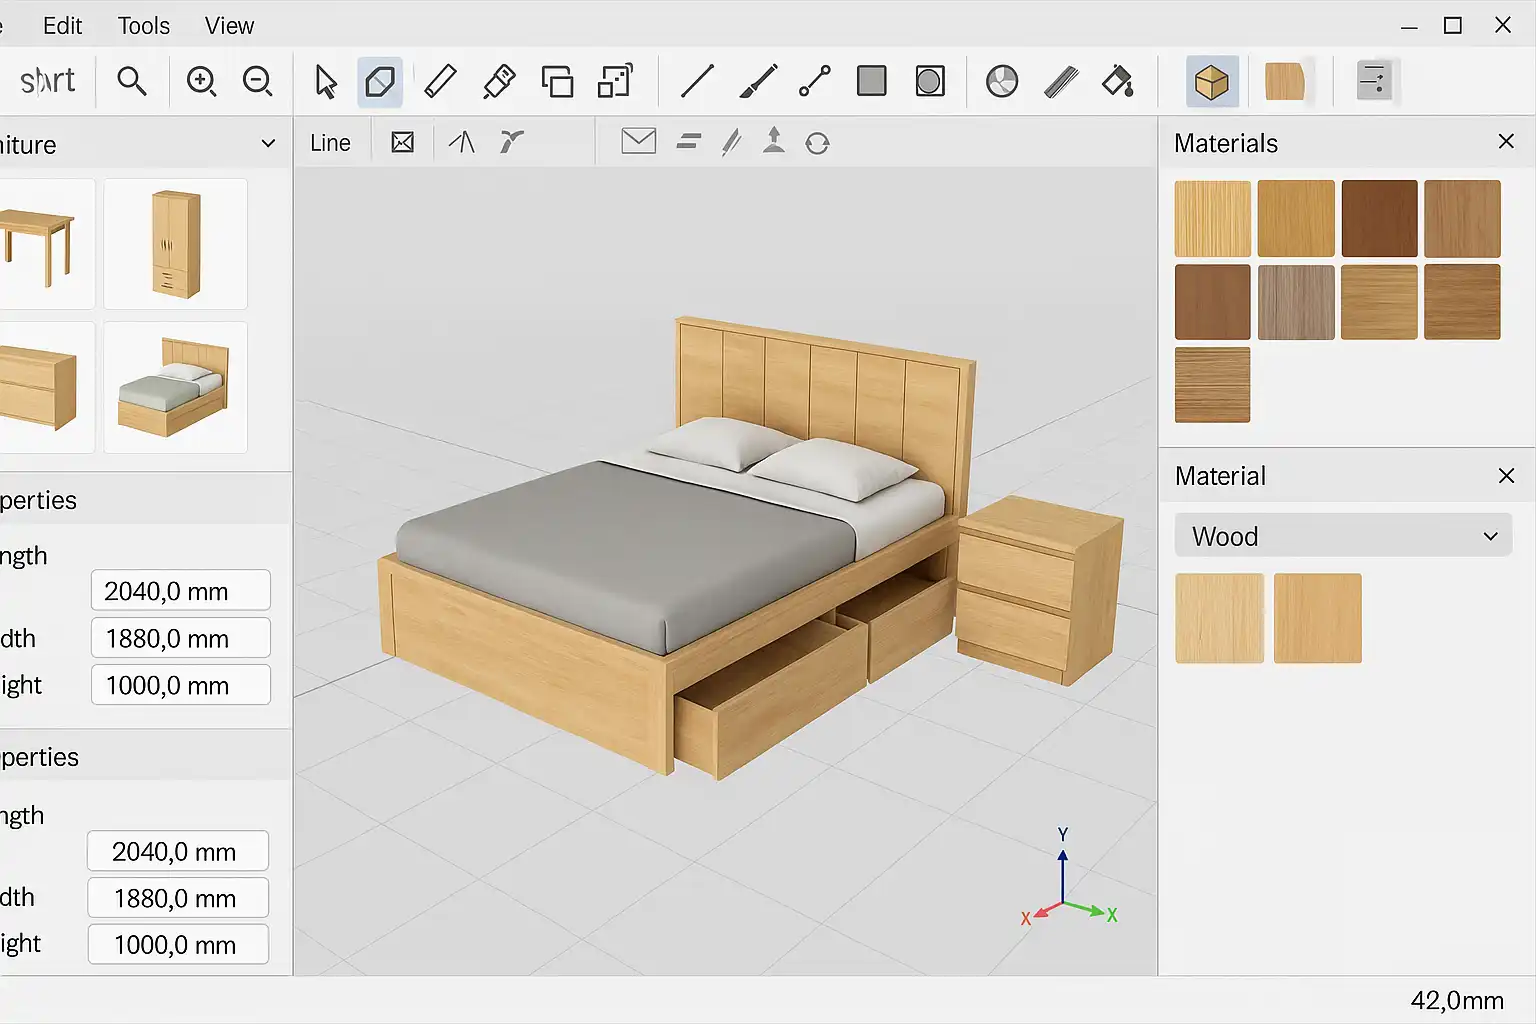The image size is (1536, 1024).
Task: Select the arrow pointer tool
Action: 325,81
